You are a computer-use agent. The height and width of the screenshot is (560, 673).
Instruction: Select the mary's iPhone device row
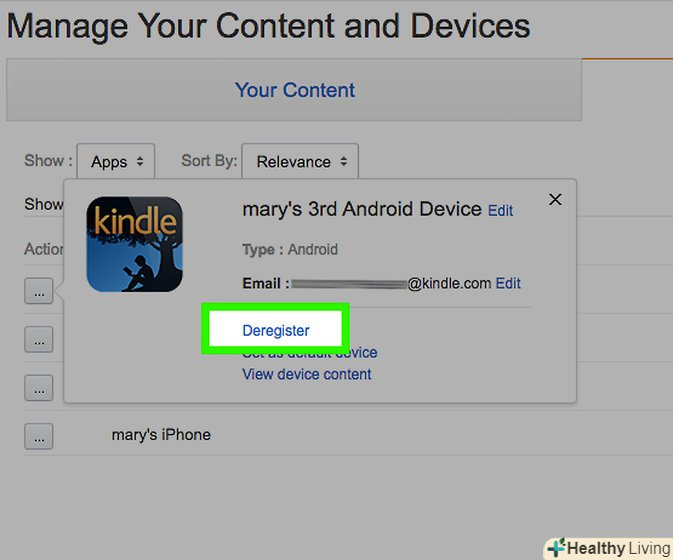348,435
